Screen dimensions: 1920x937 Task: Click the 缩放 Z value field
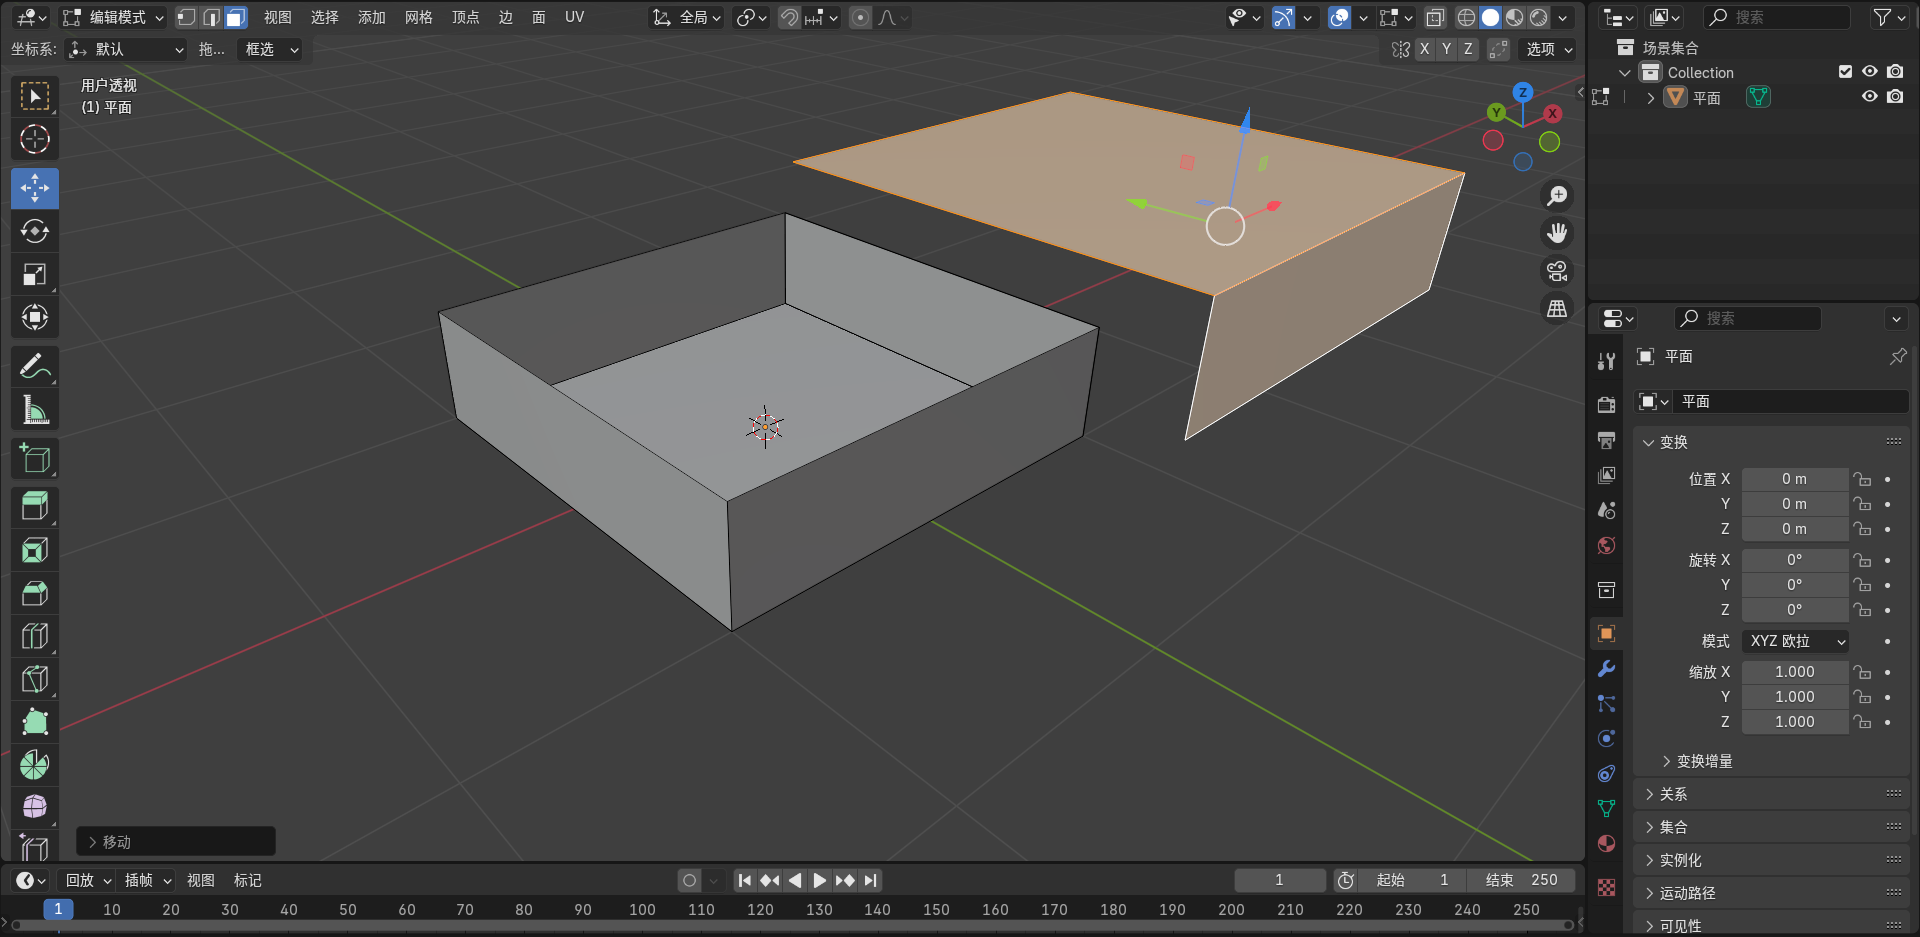1795,722
